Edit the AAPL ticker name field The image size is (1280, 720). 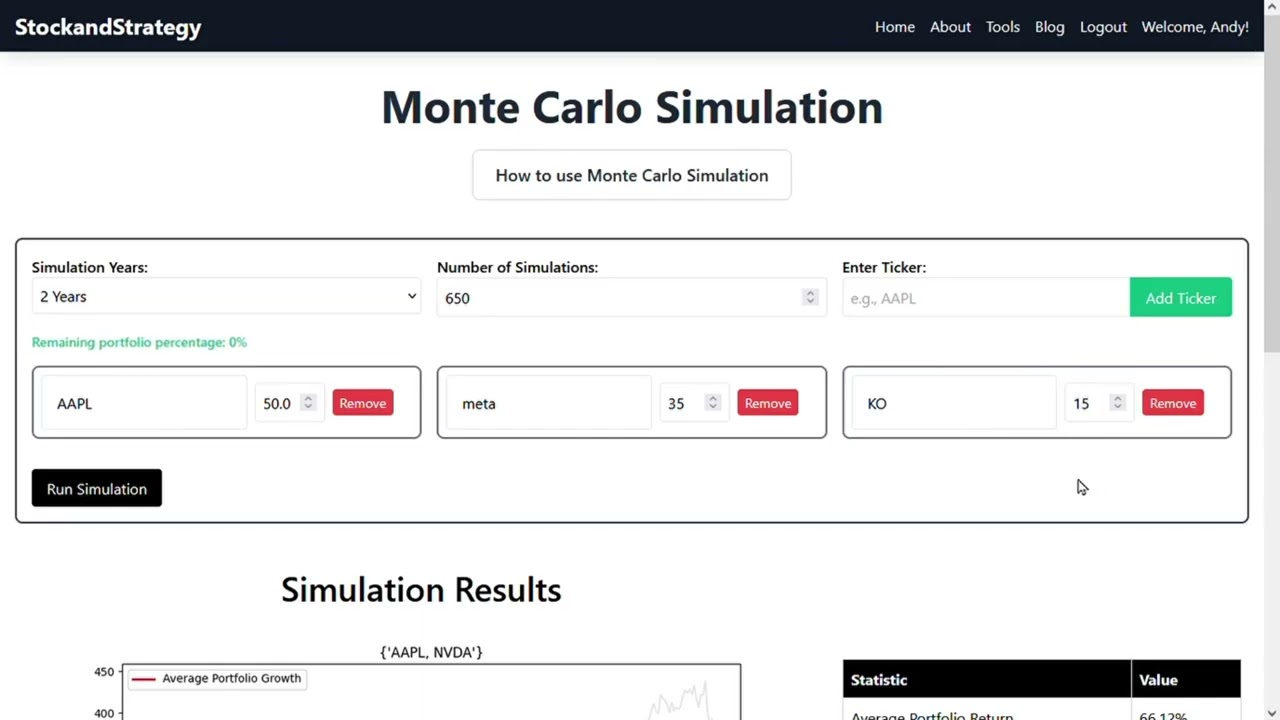click(145, 403)
